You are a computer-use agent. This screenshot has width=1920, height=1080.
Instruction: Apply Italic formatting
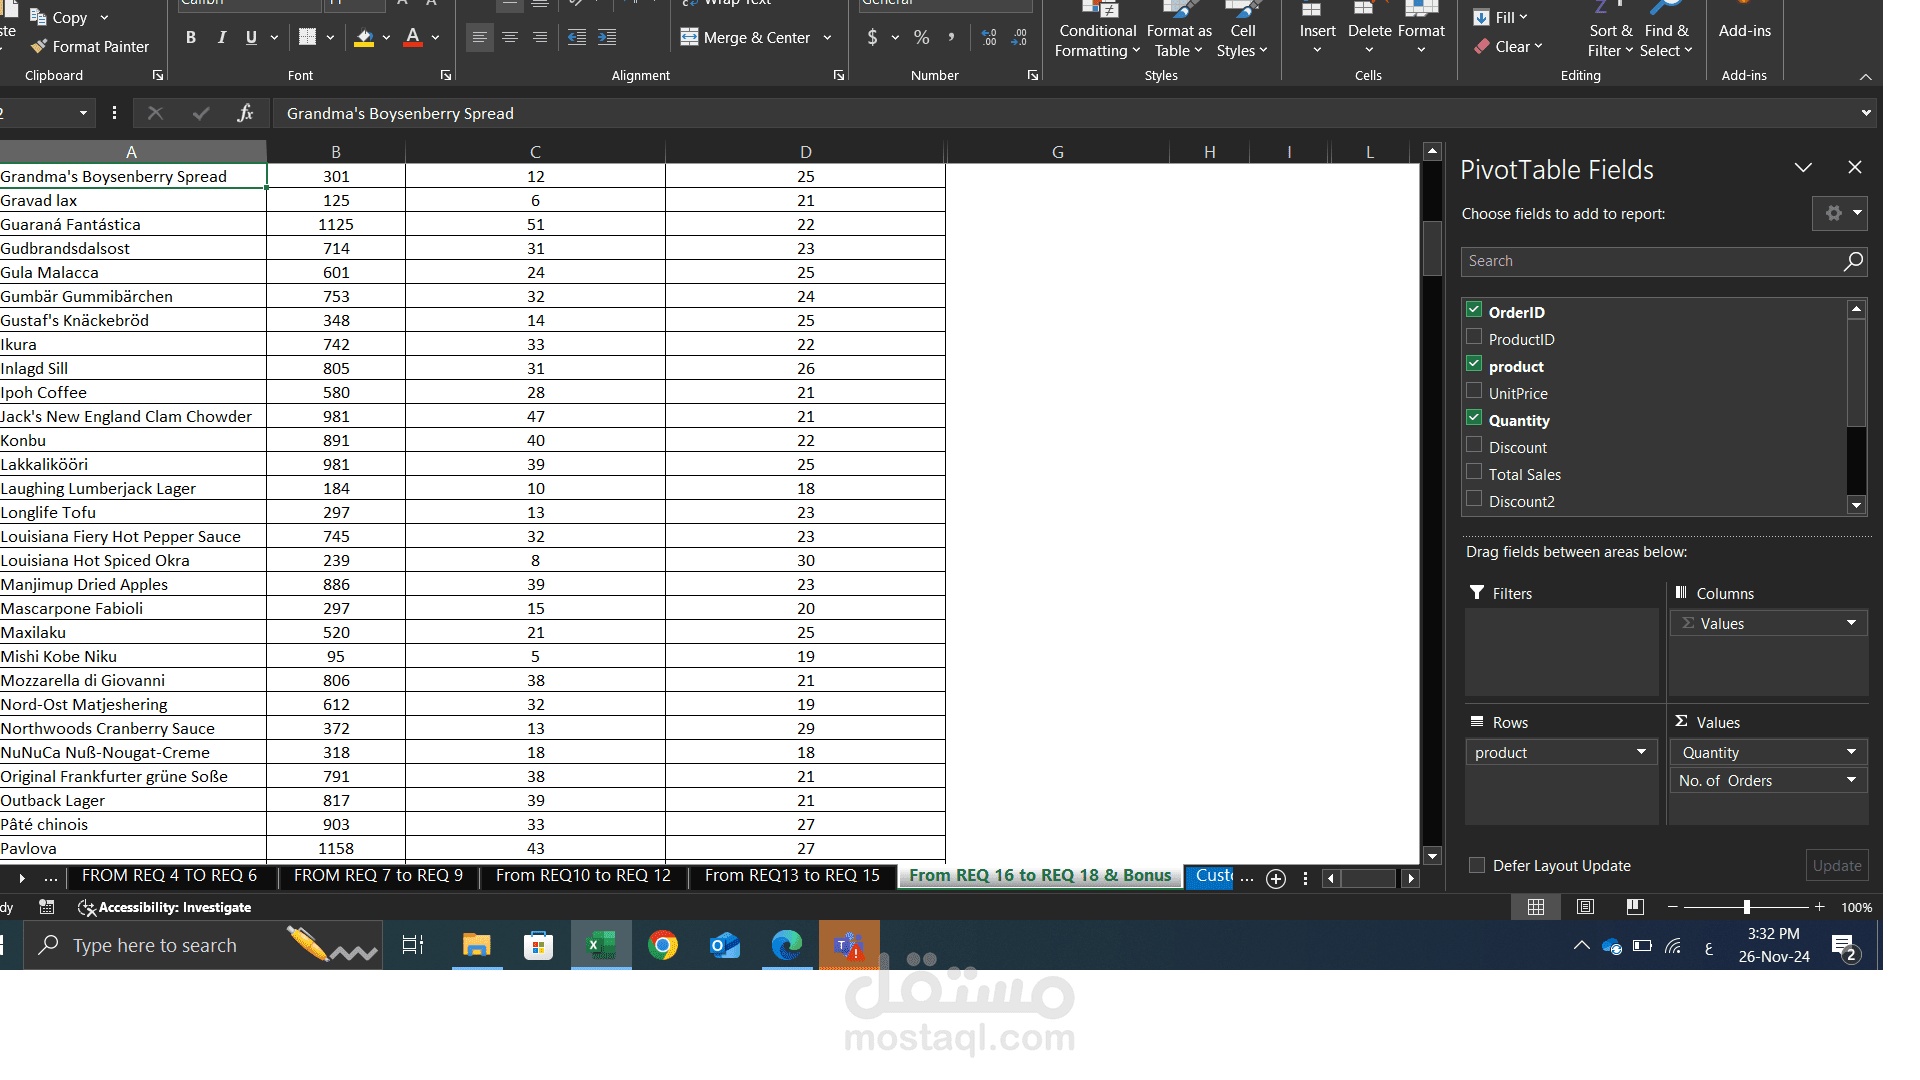(x=221, y=38)
